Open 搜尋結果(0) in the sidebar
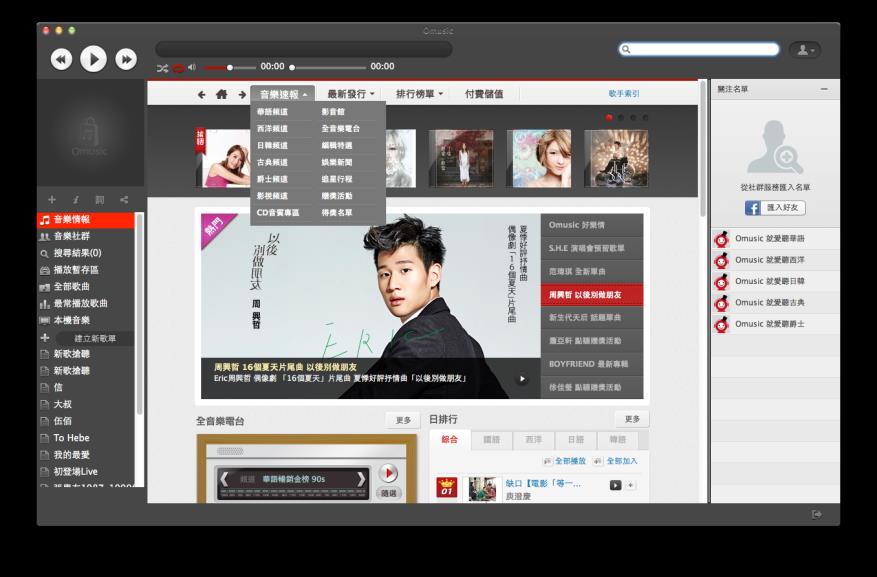Viewport: 877px width, 577px height. click(x=86, y=253)
